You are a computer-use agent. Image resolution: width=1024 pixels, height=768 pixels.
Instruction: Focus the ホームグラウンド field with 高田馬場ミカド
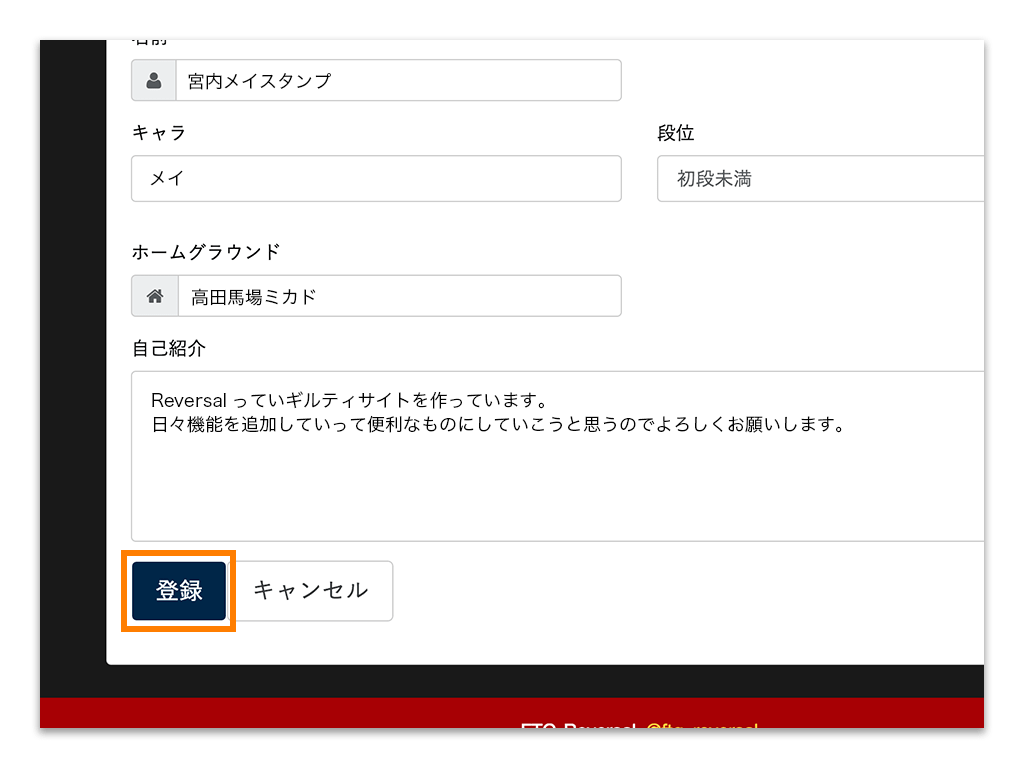pos(400,296)
